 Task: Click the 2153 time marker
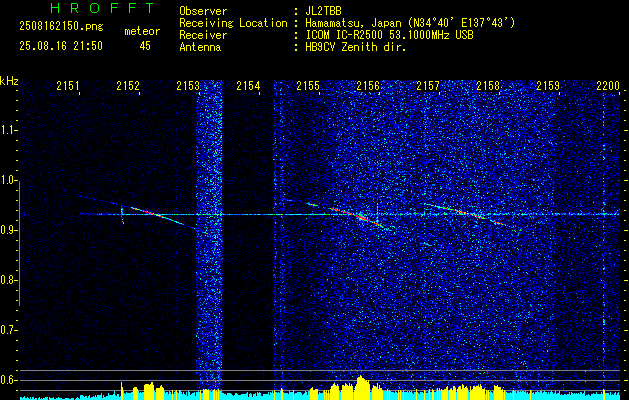[x=188, y=86]
